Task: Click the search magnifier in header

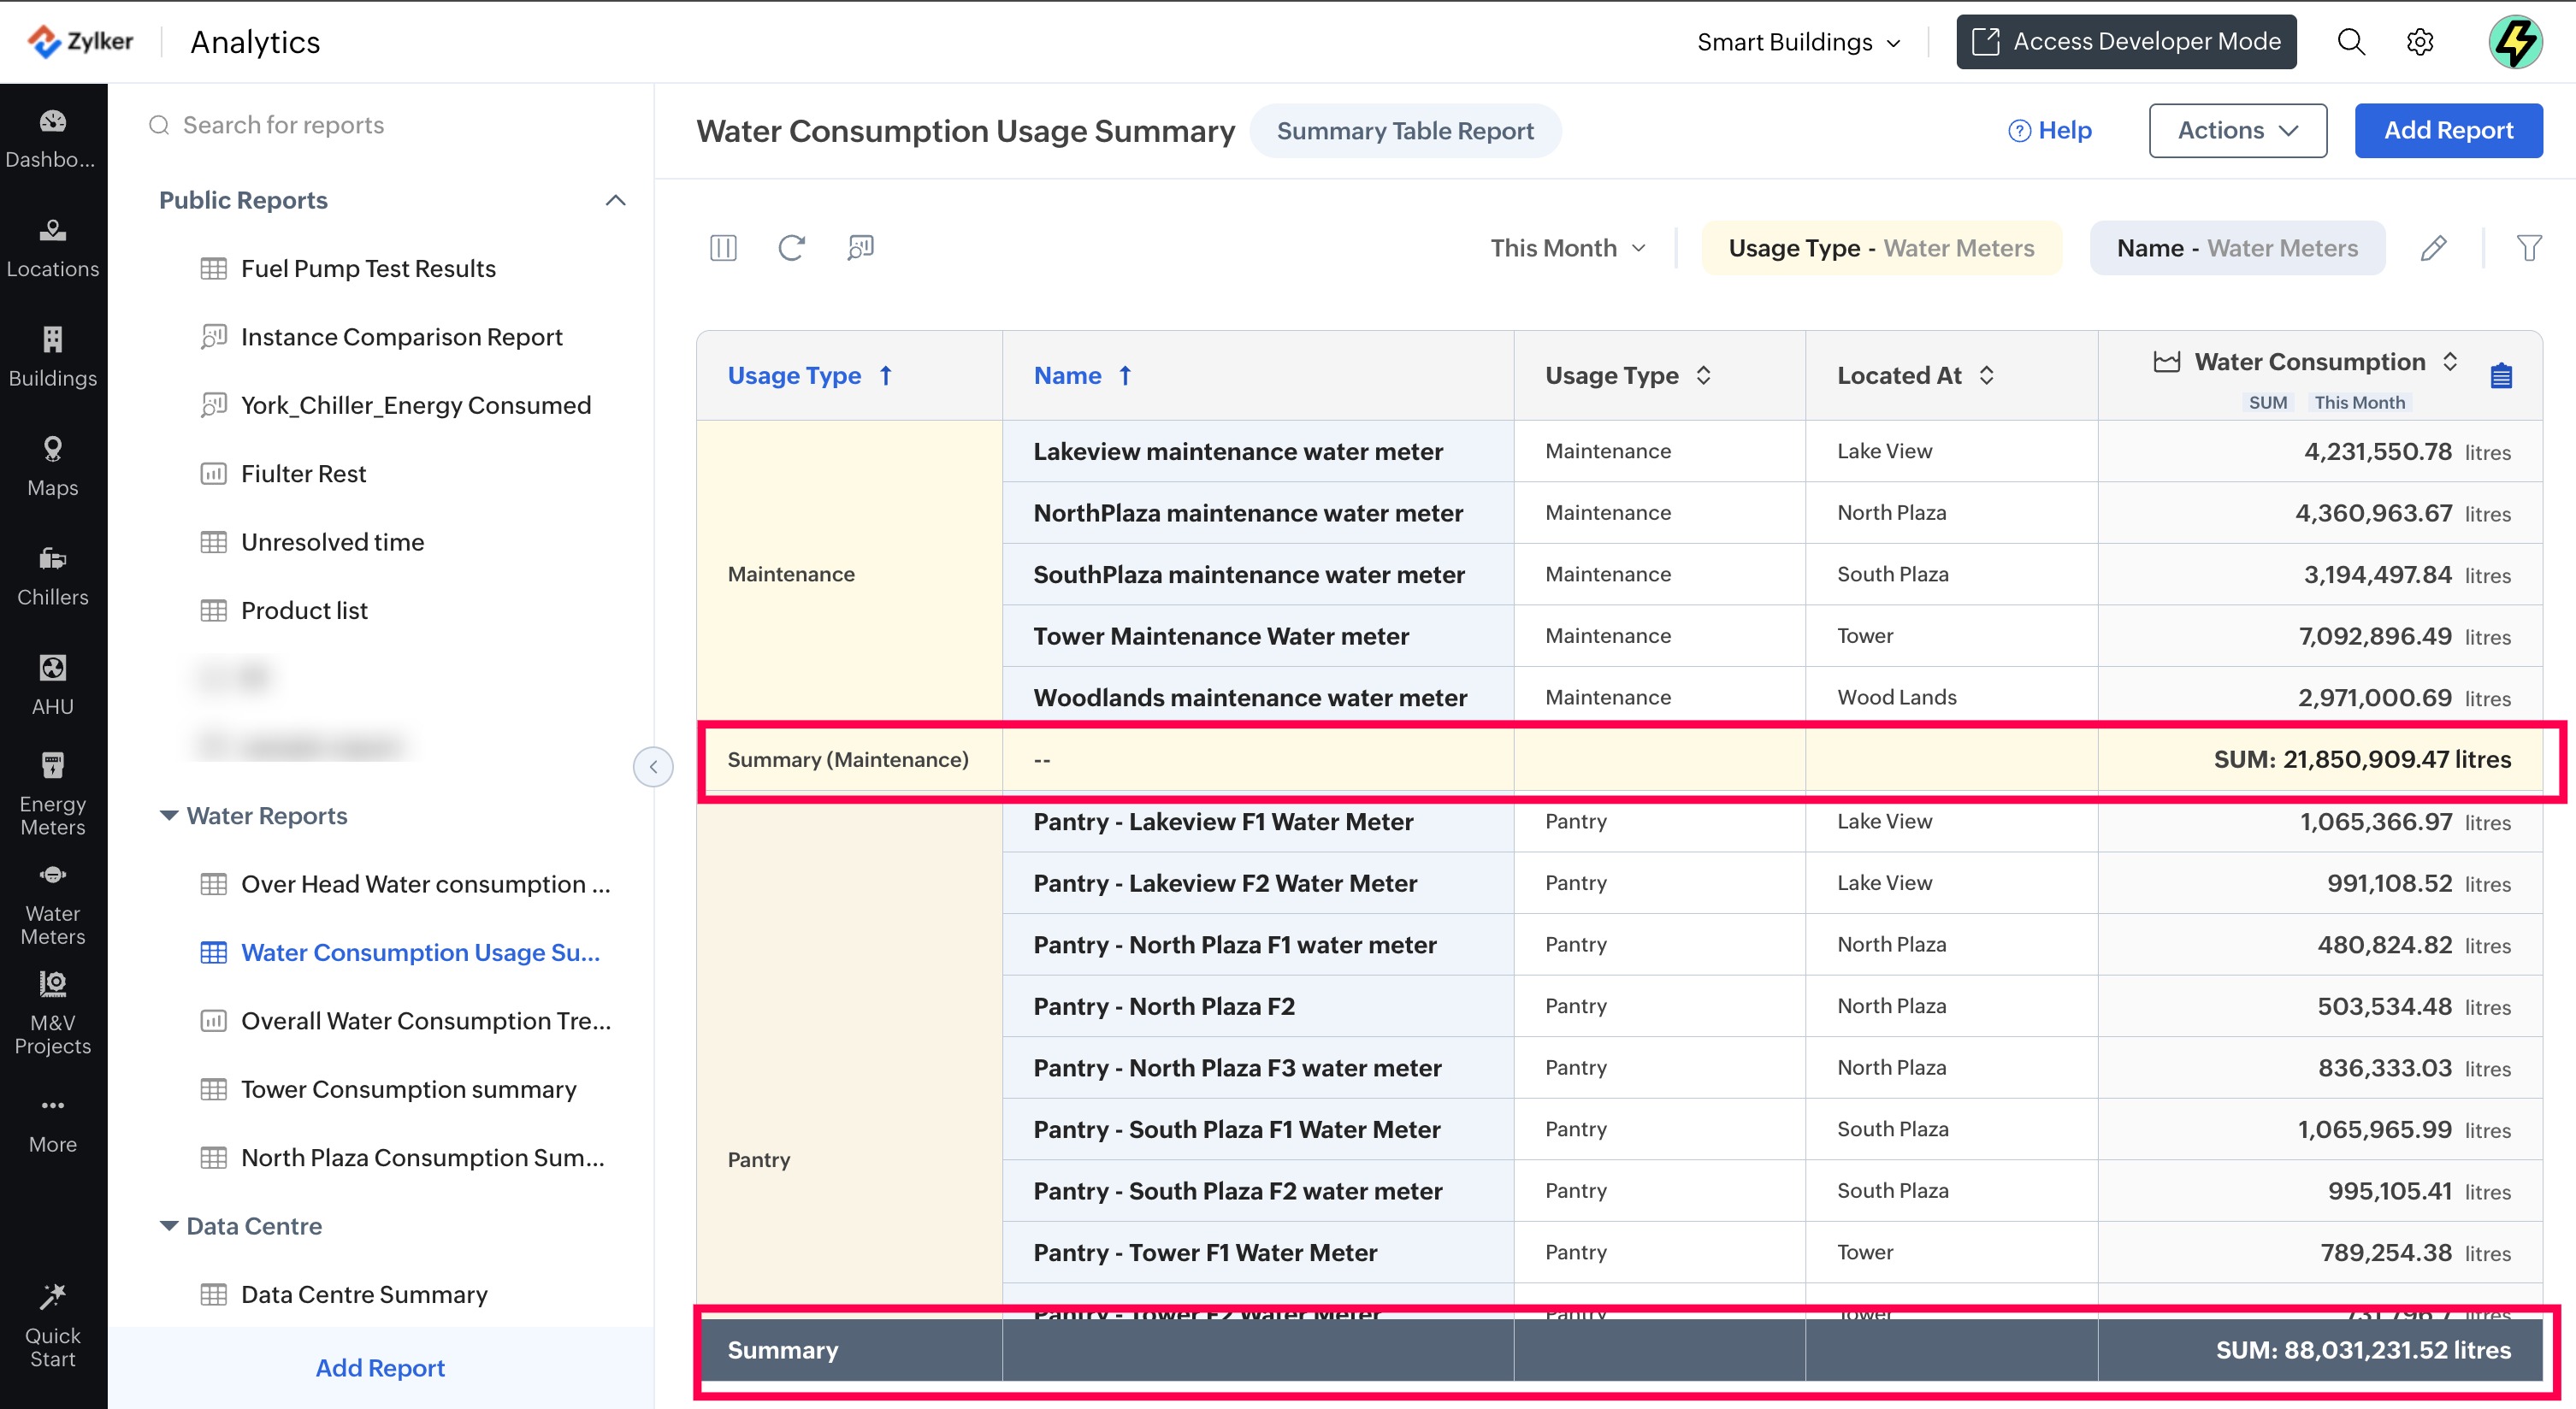Action: [x=2351, y=42]
